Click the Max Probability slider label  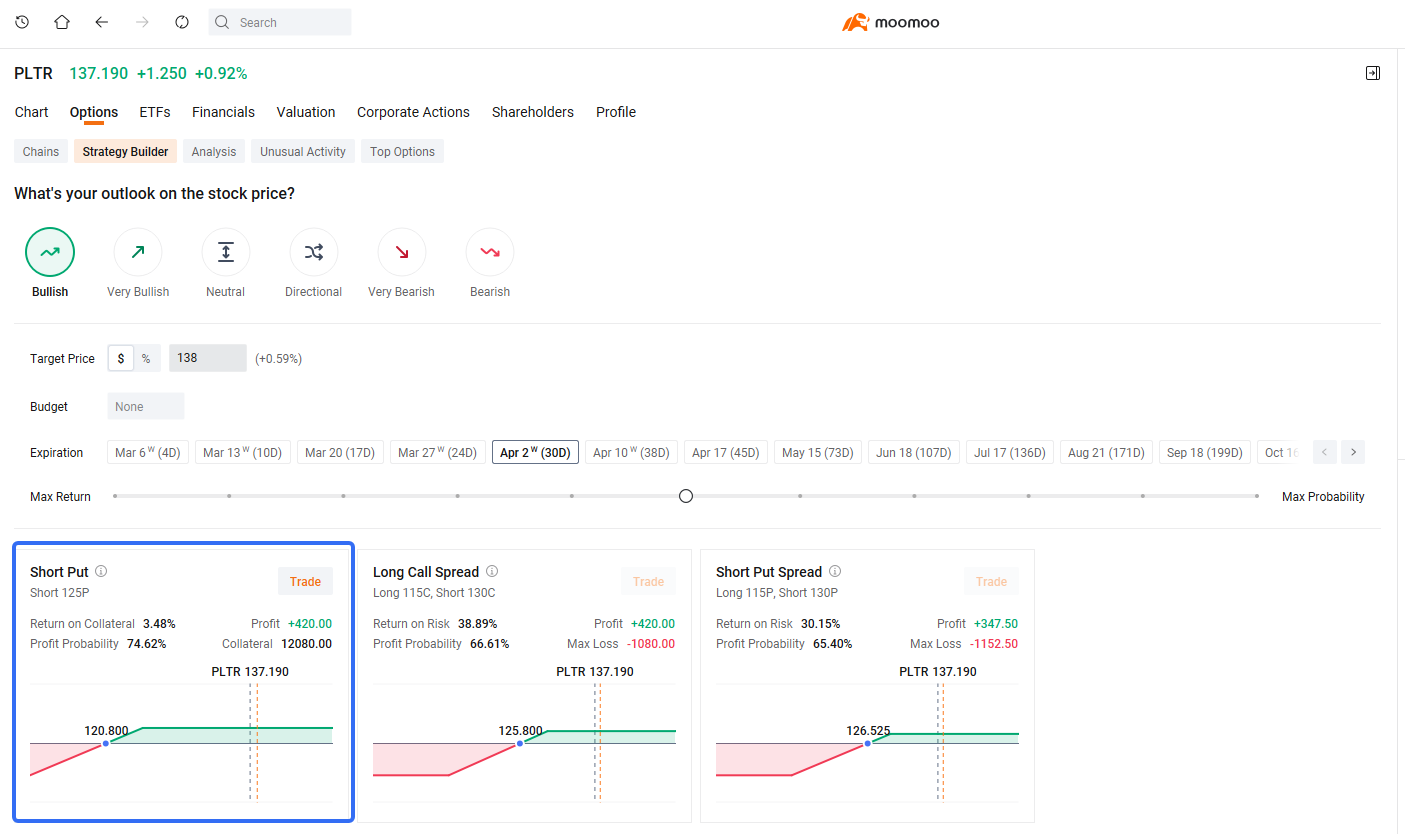click(1323, 497)
